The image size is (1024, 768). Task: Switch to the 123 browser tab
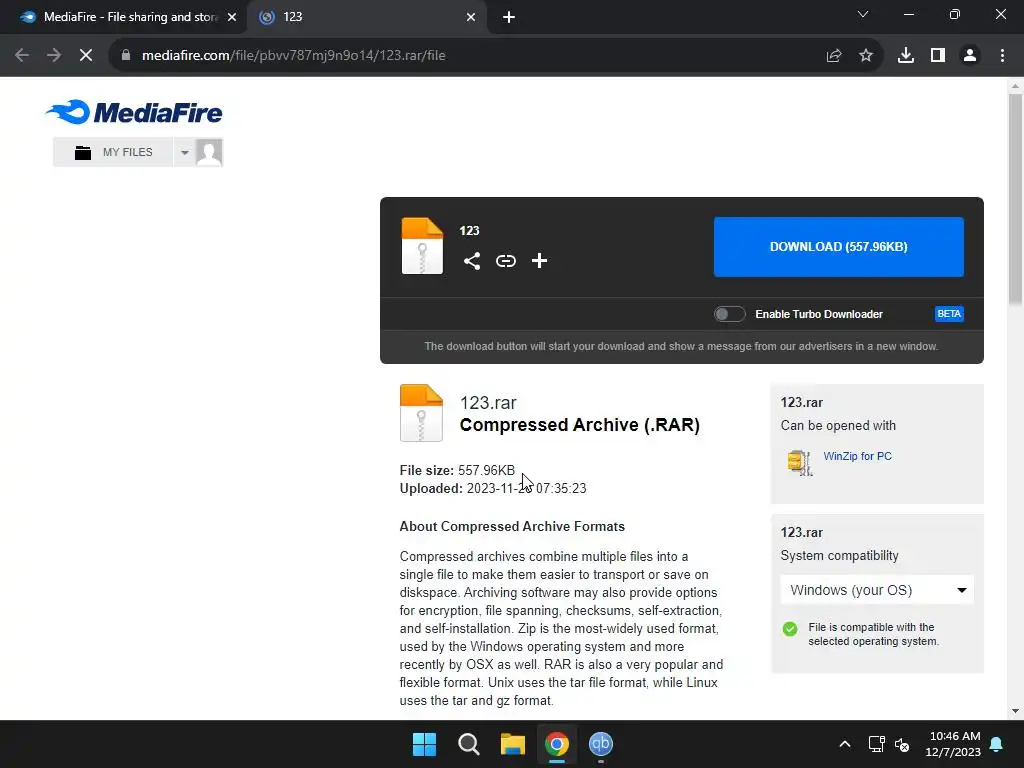[366, 17]
